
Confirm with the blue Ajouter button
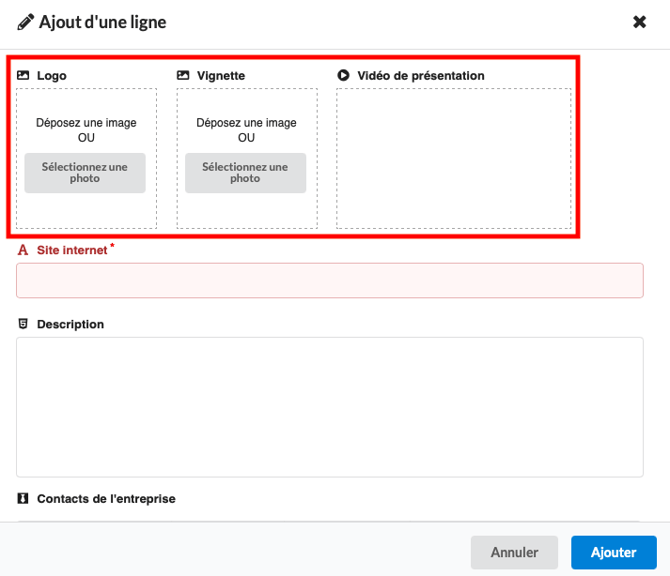(x=613, y=552)
